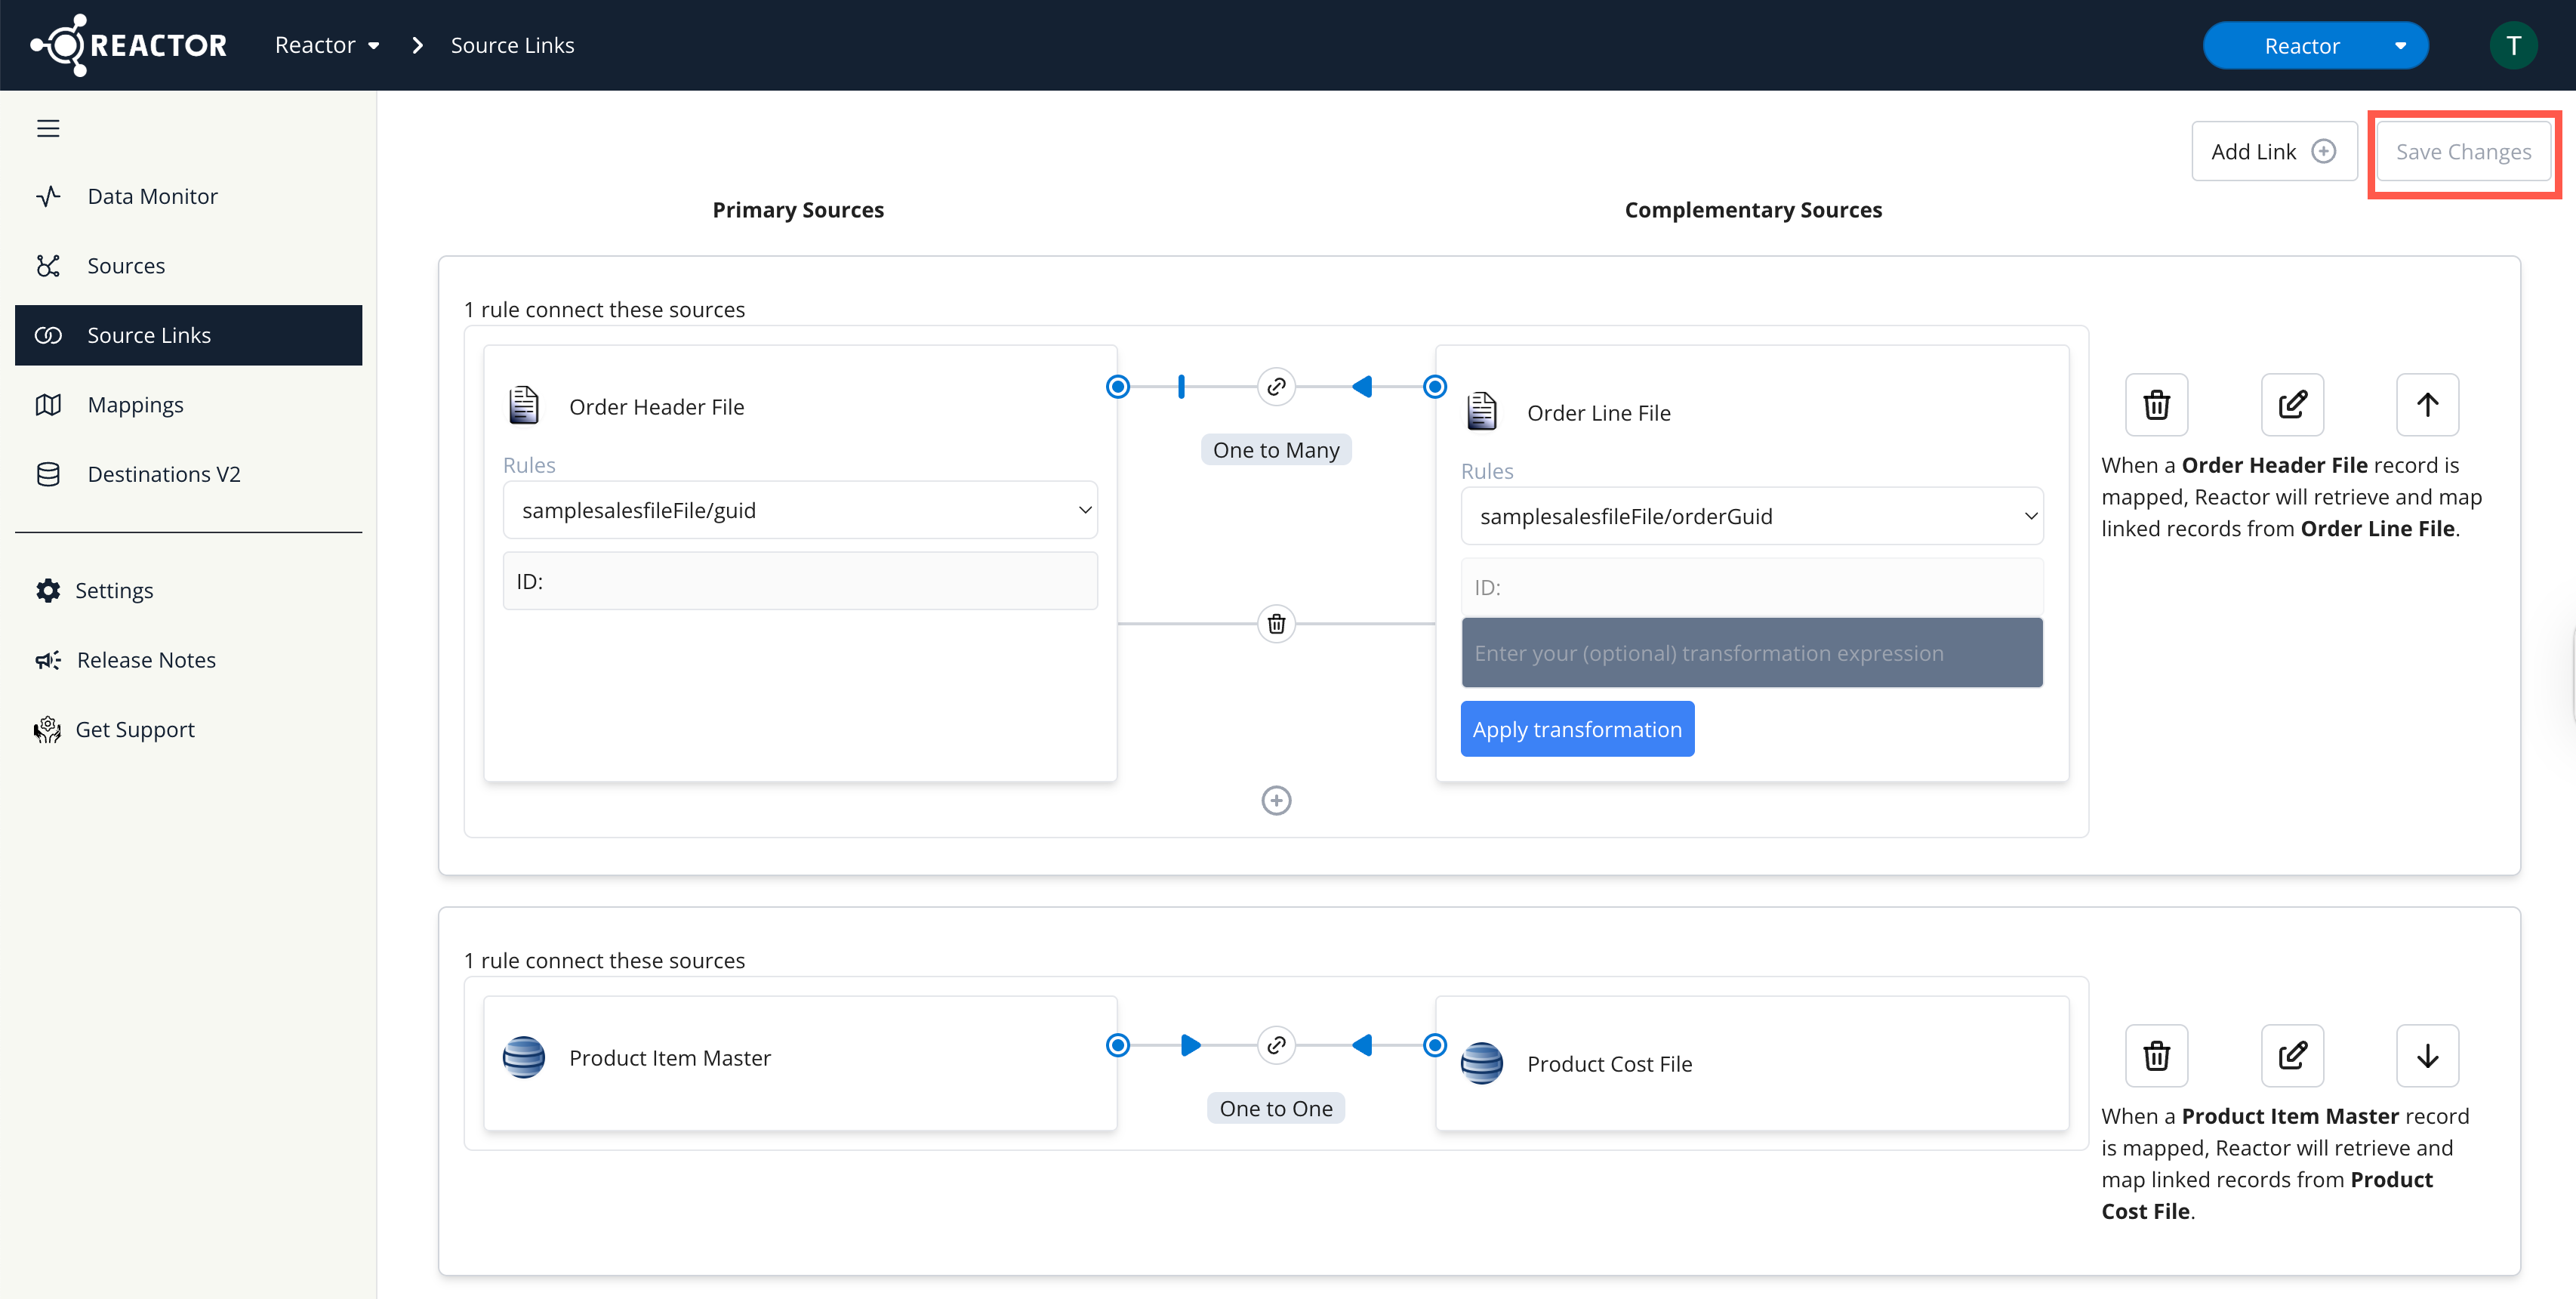
Task: Delete the Order Header File link
Action: coord(2156,405)
